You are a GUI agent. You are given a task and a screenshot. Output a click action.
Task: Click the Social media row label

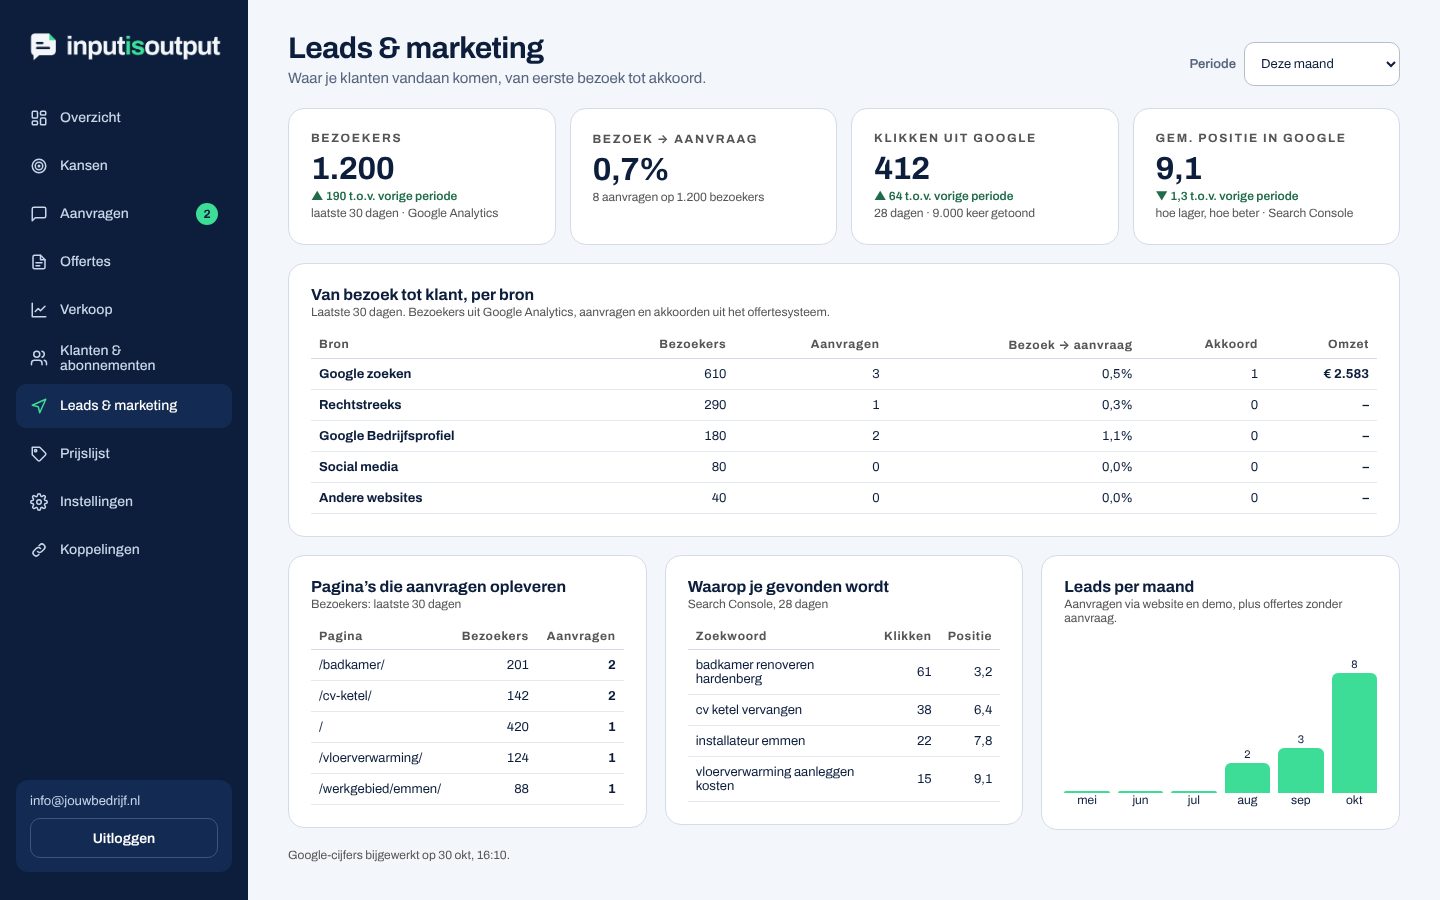(x=358, y=467)
